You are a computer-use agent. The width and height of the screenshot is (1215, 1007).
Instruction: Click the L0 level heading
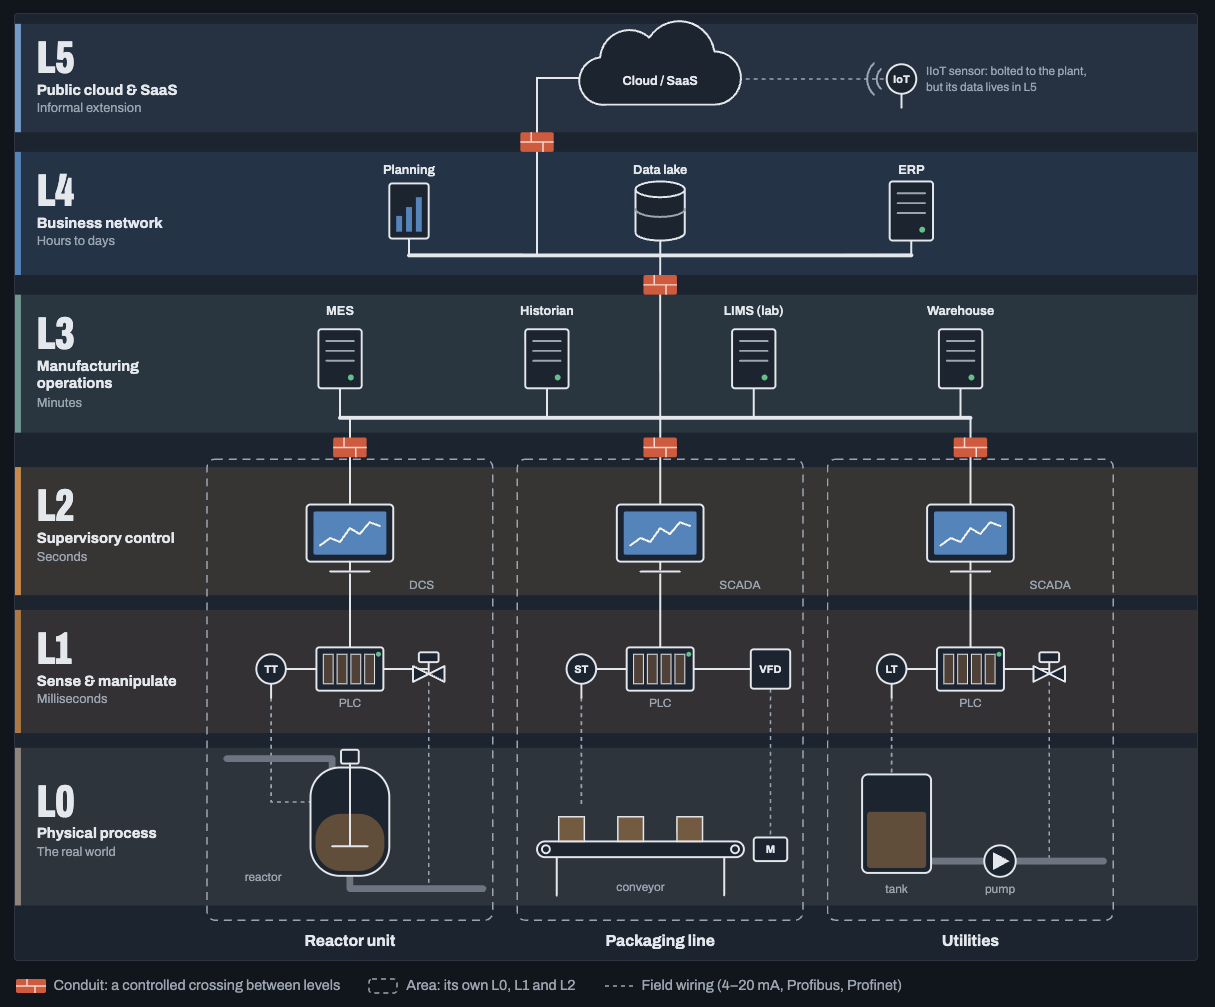pos(56,800)
